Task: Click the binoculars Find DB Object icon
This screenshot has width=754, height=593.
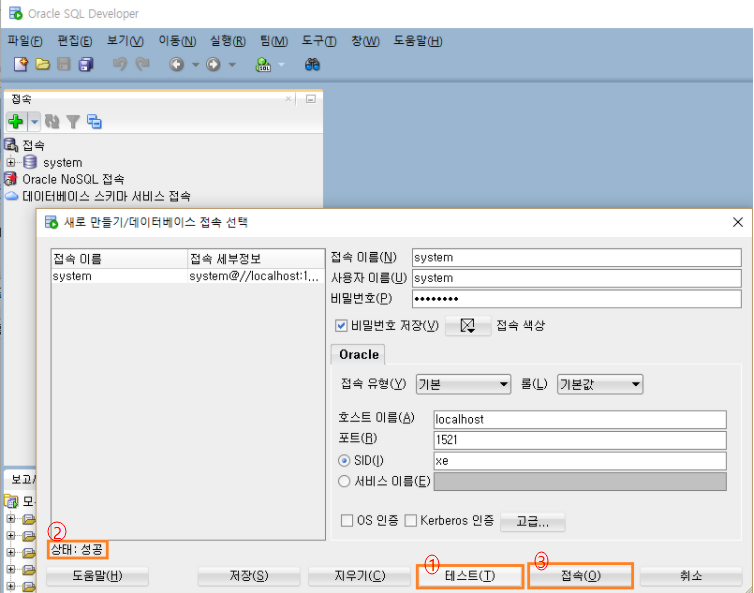Action: 313,64
